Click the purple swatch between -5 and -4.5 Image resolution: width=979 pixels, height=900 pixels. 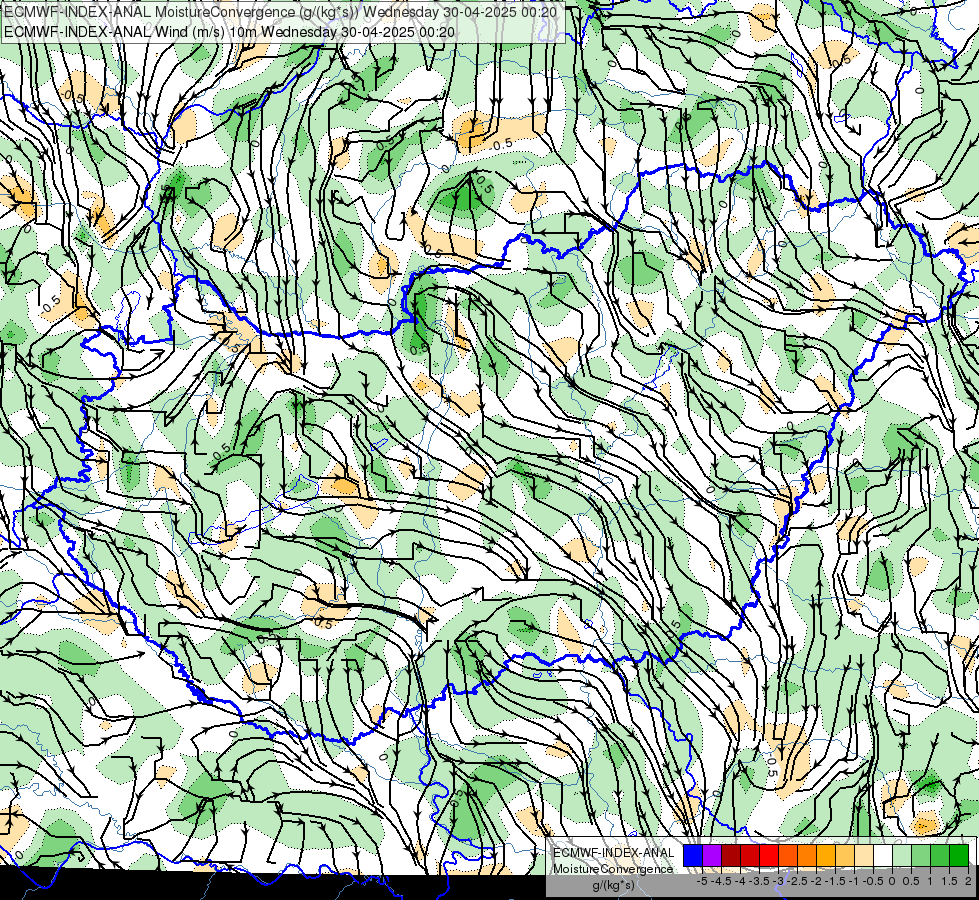click(x=712, y=855)
